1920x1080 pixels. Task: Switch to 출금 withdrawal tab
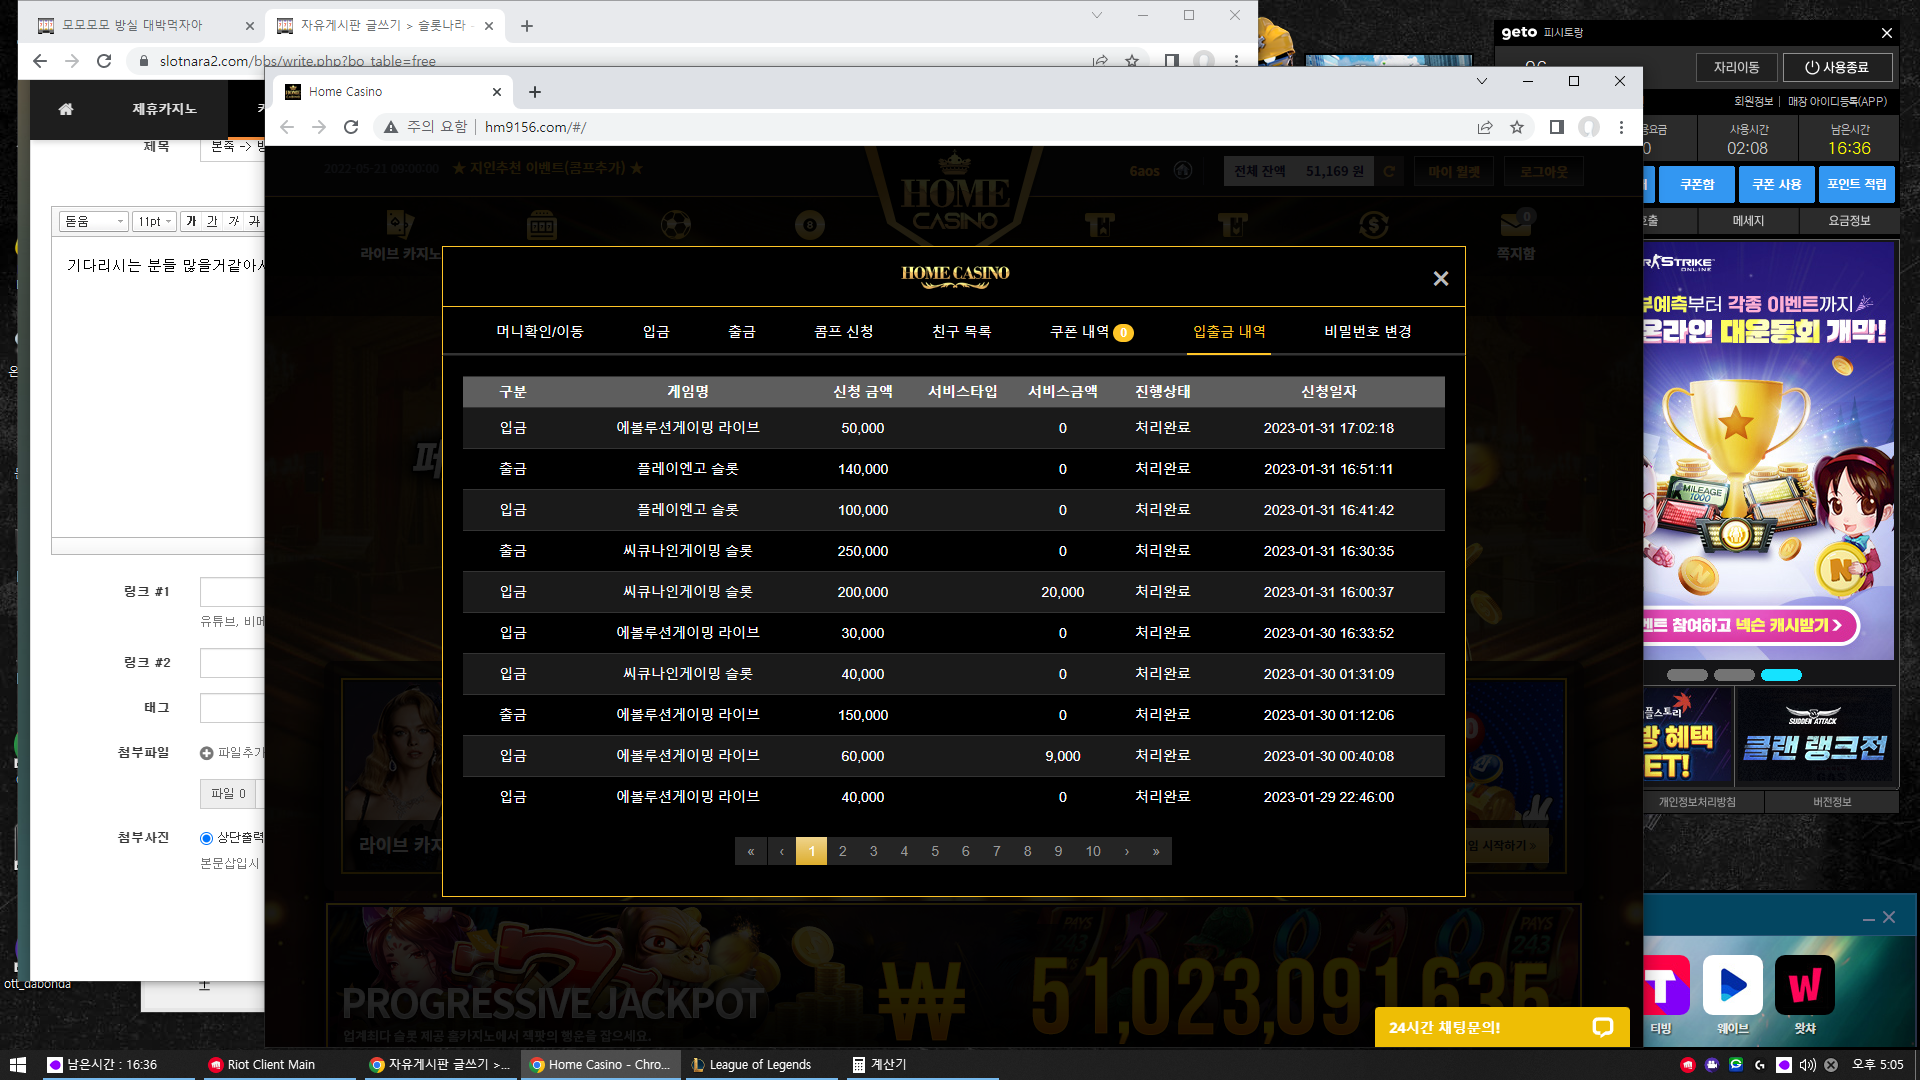click(x=742, y=331)
